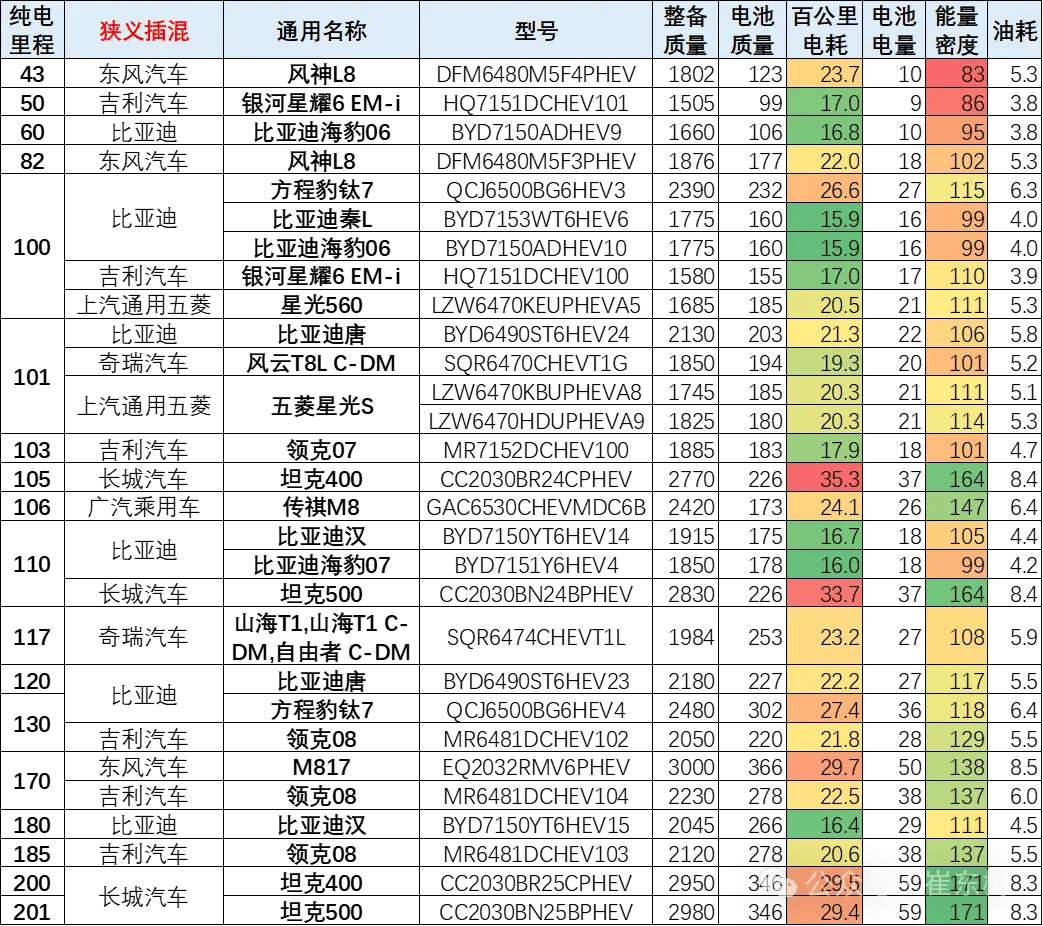Click model code MR6481DCHEV103
The image size is (1043, 926).
click(536, 853)
